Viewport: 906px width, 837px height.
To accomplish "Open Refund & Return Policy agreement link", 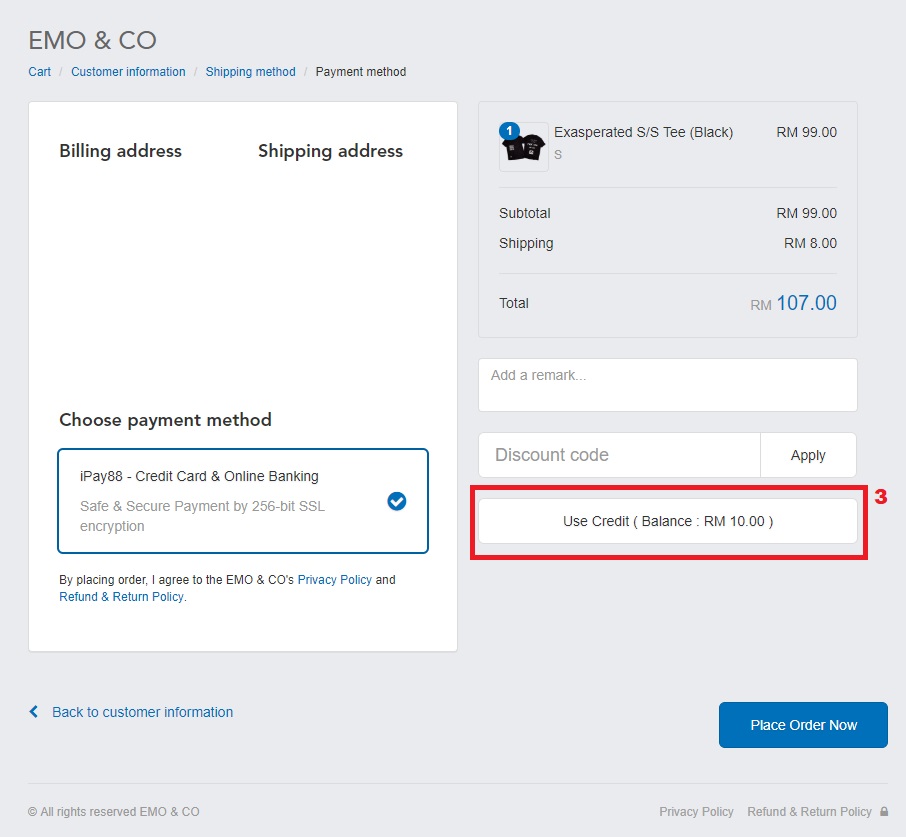I will (121, 597).
